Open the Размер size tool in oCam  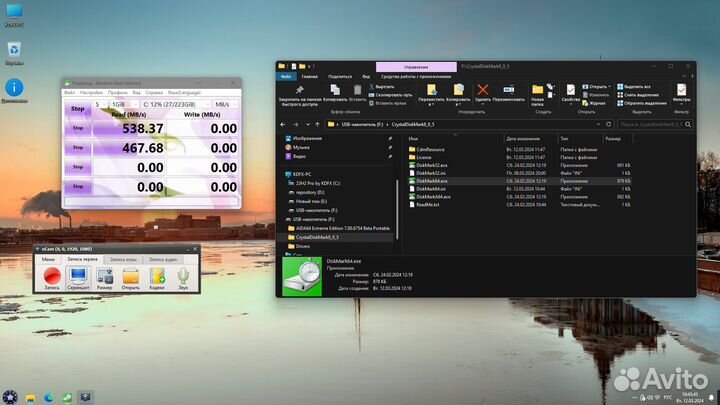click(104, 278)
